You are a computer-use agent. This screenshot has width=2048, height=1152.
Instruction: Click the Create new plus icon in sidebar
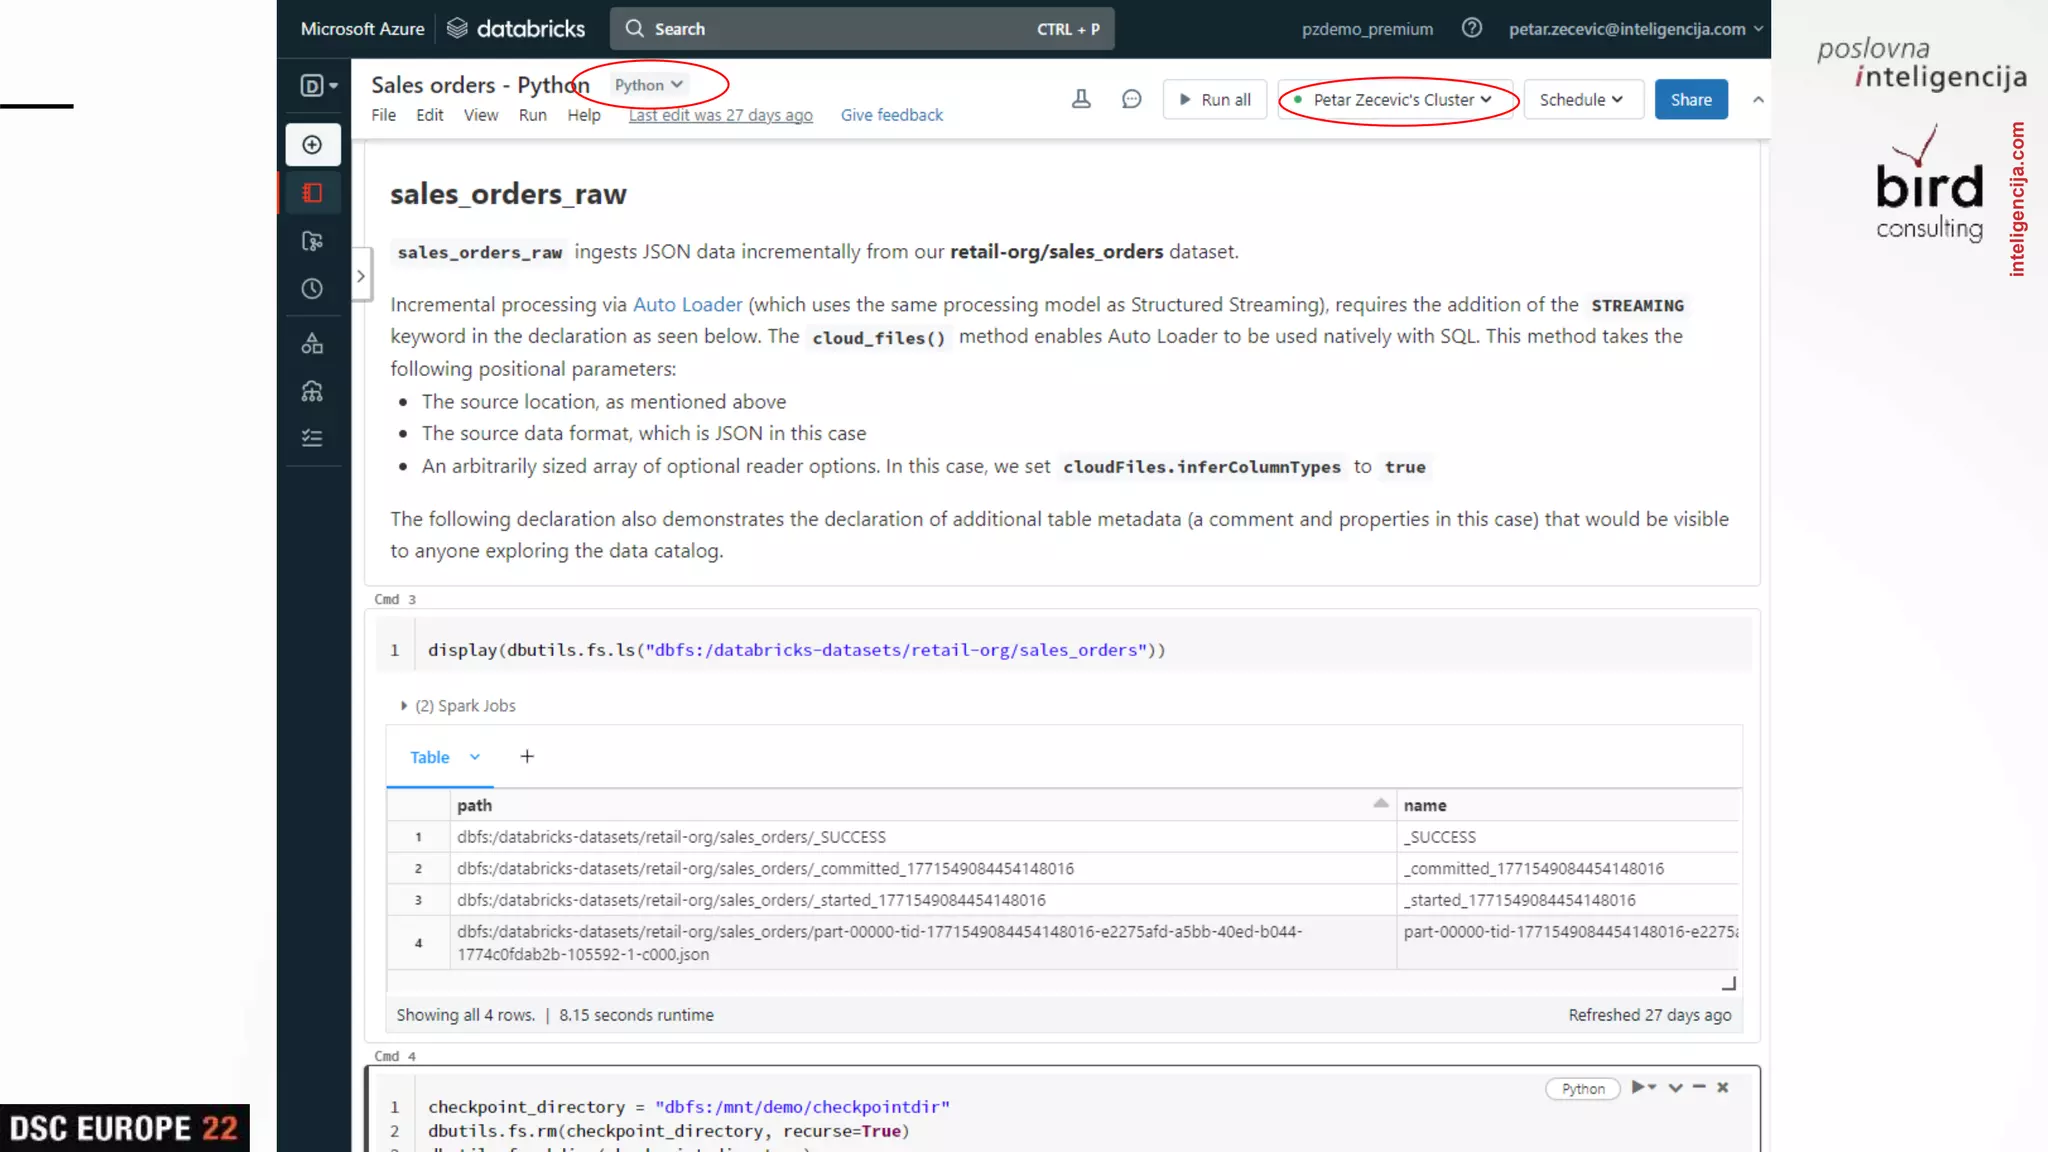[312, 145]
